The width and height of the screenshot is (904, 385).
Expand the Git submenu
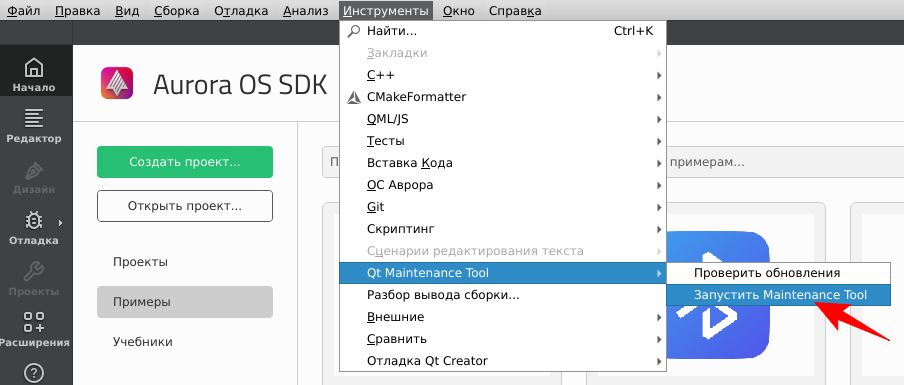coord(503,207)
